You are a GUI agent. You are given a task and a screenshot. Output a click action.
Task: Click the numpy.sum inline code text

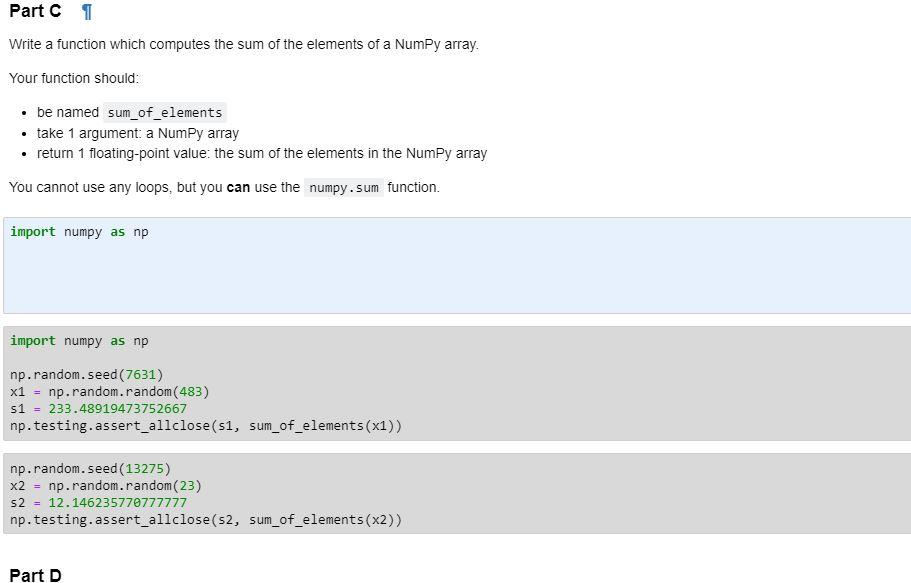(344, 187)
